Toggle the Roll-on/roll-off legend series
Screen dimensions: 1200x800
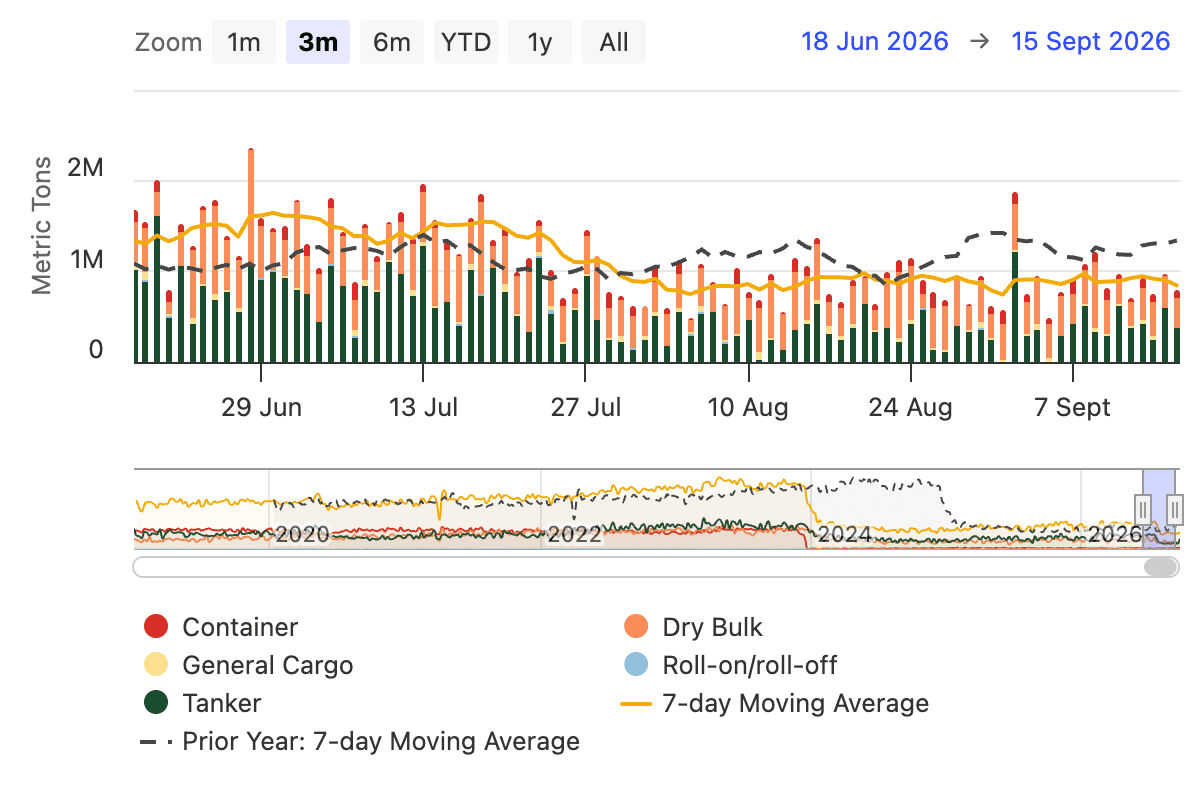click(730, 665)
